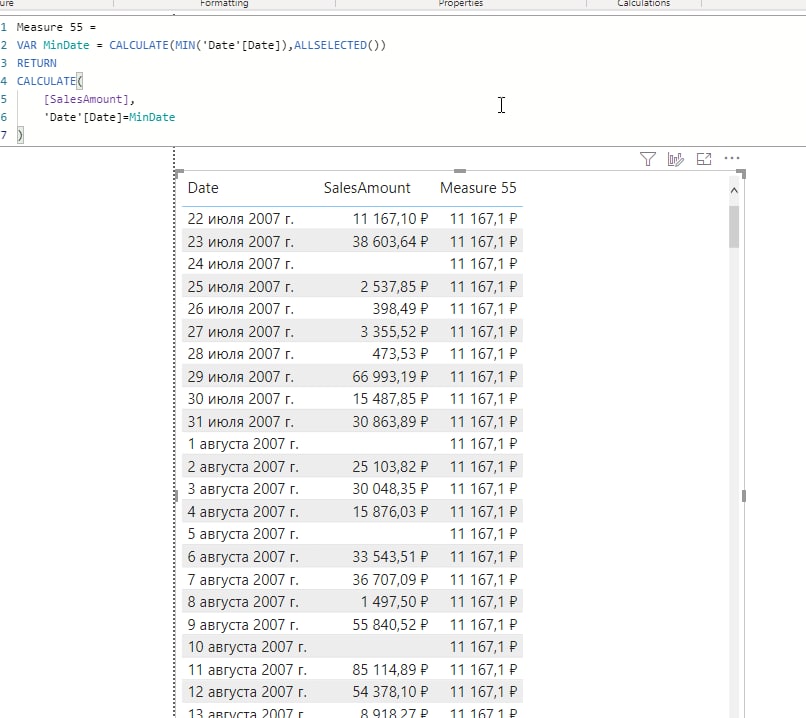Click the scroll up arrow of the table
The height and width of the screenshot is (718, 806).
pyautogui.click(x=734, y=190)
